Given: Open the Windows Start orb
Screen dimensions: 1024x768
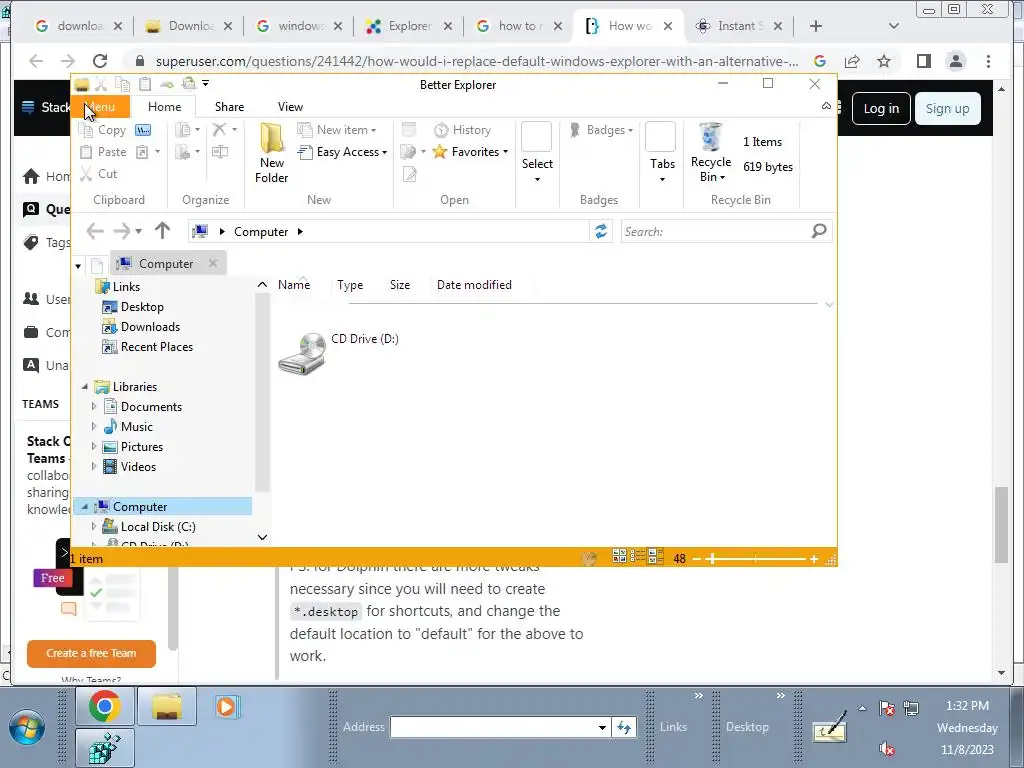Looking at the screenshot, I should (x=27, y=729).
